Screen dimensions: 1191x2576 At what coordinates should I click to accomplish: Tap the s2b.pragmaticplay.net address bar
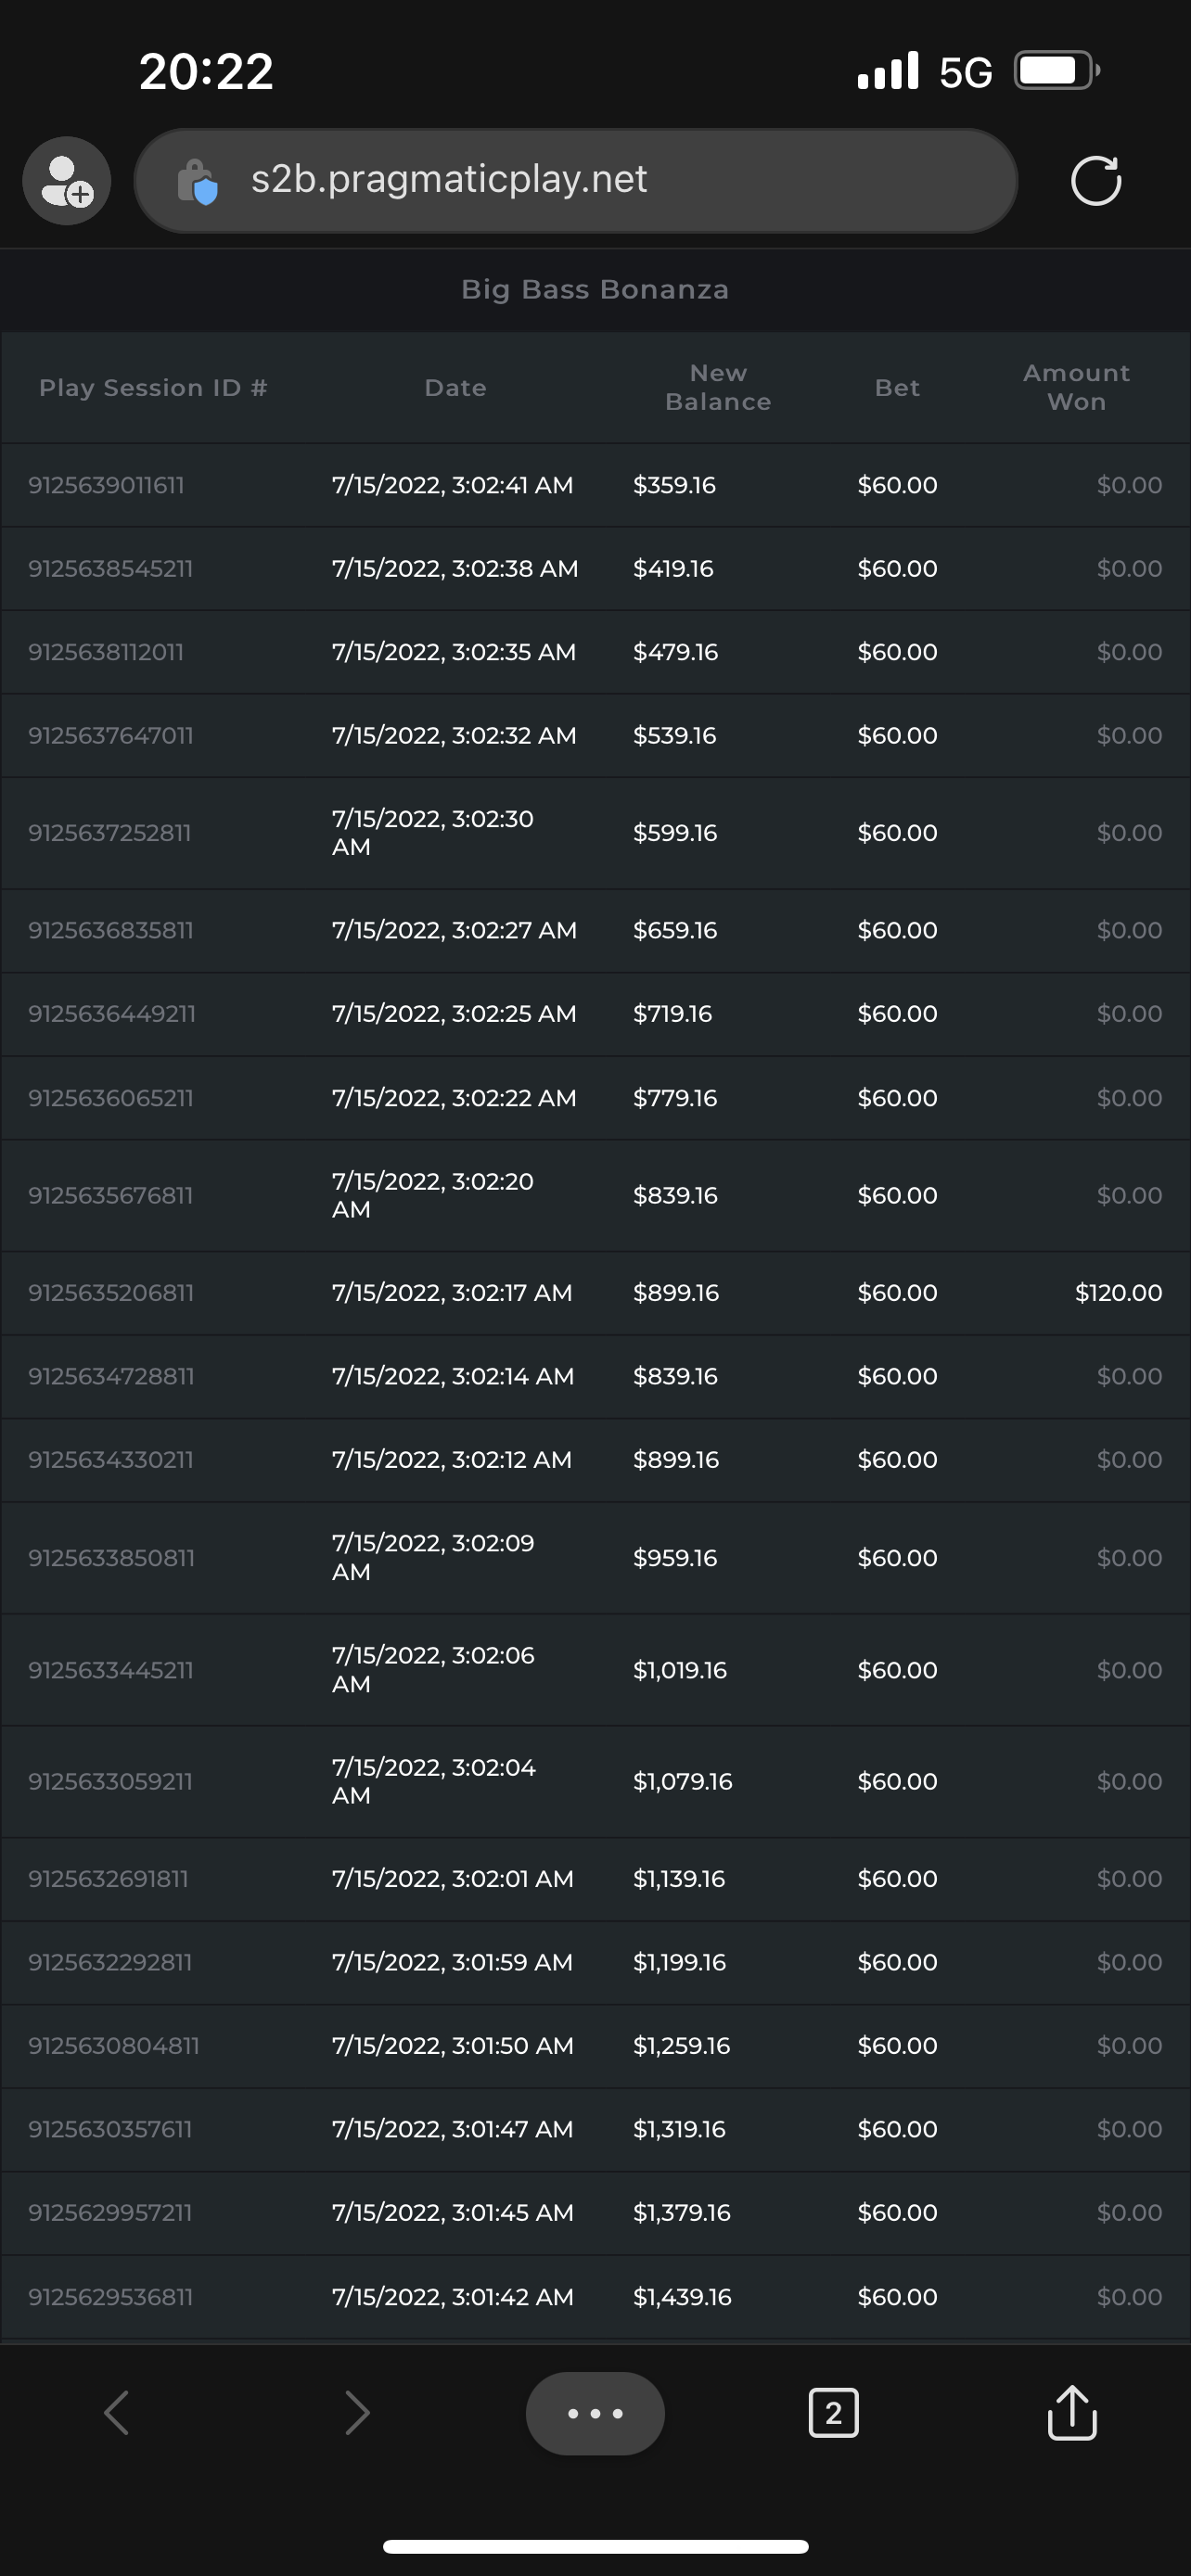575,180
